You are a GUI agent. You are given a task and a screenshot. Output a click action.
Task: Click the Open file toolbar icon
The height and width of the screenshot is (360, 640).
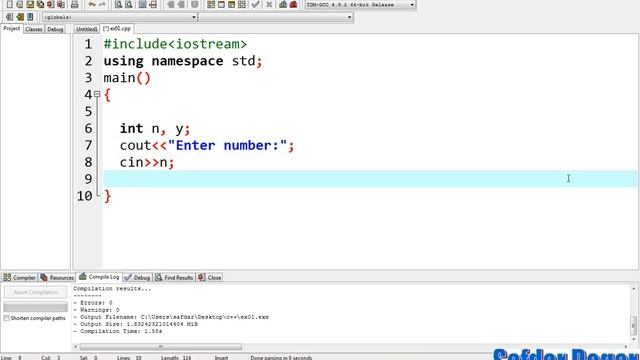point(20,4)
